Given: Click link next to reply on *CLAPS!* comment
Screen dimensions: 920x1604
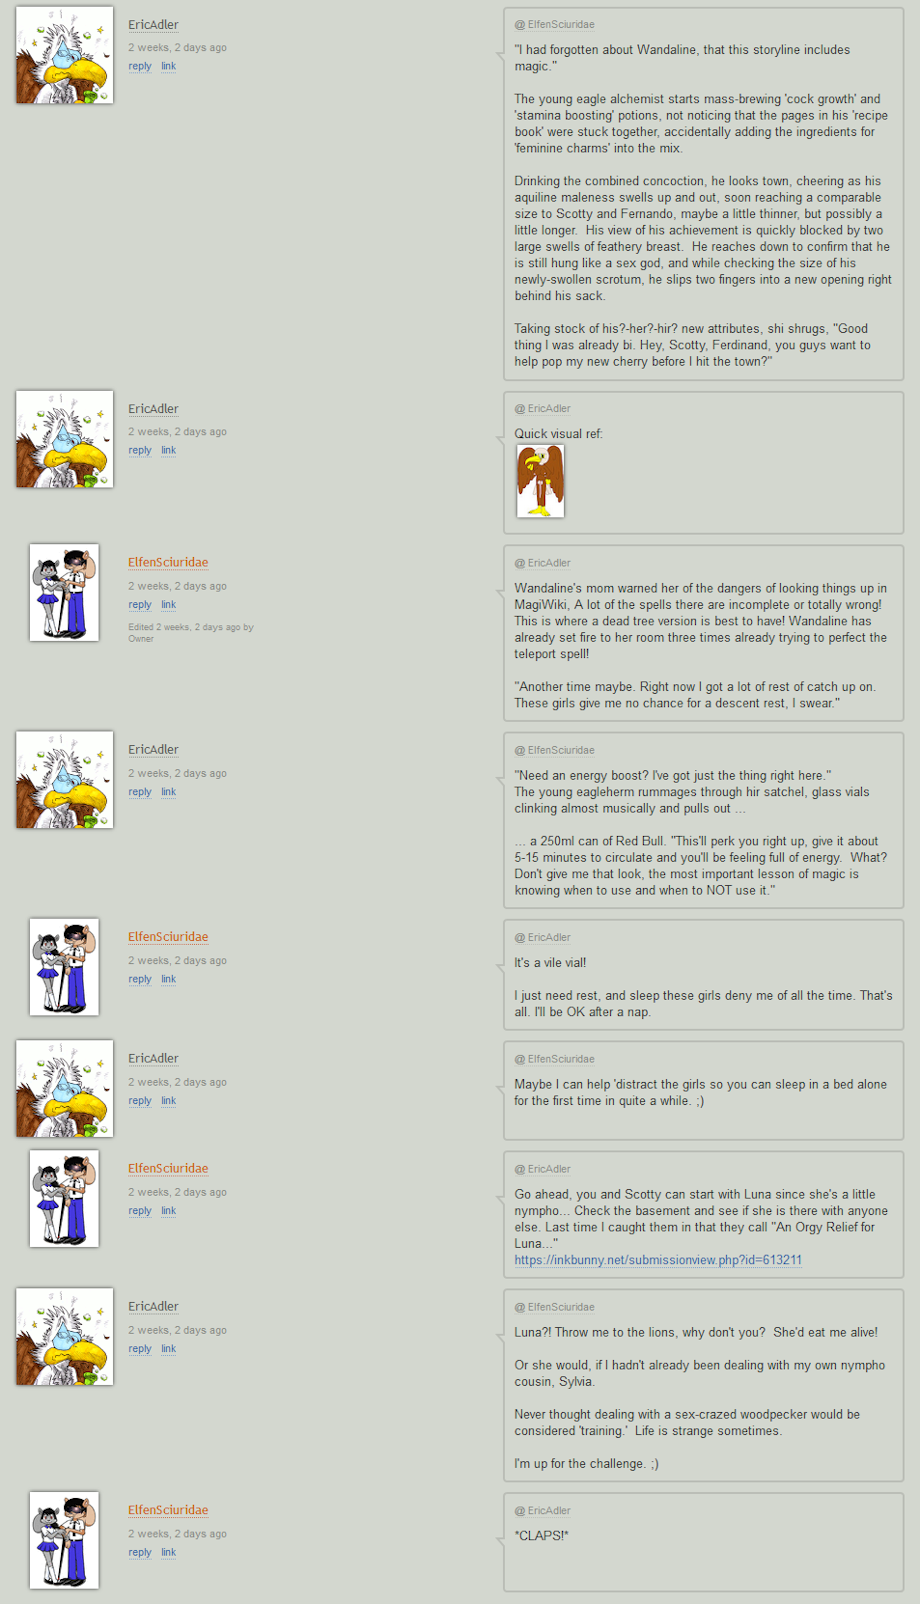Looking at the screenshot, I should [x=168, y=1552].
